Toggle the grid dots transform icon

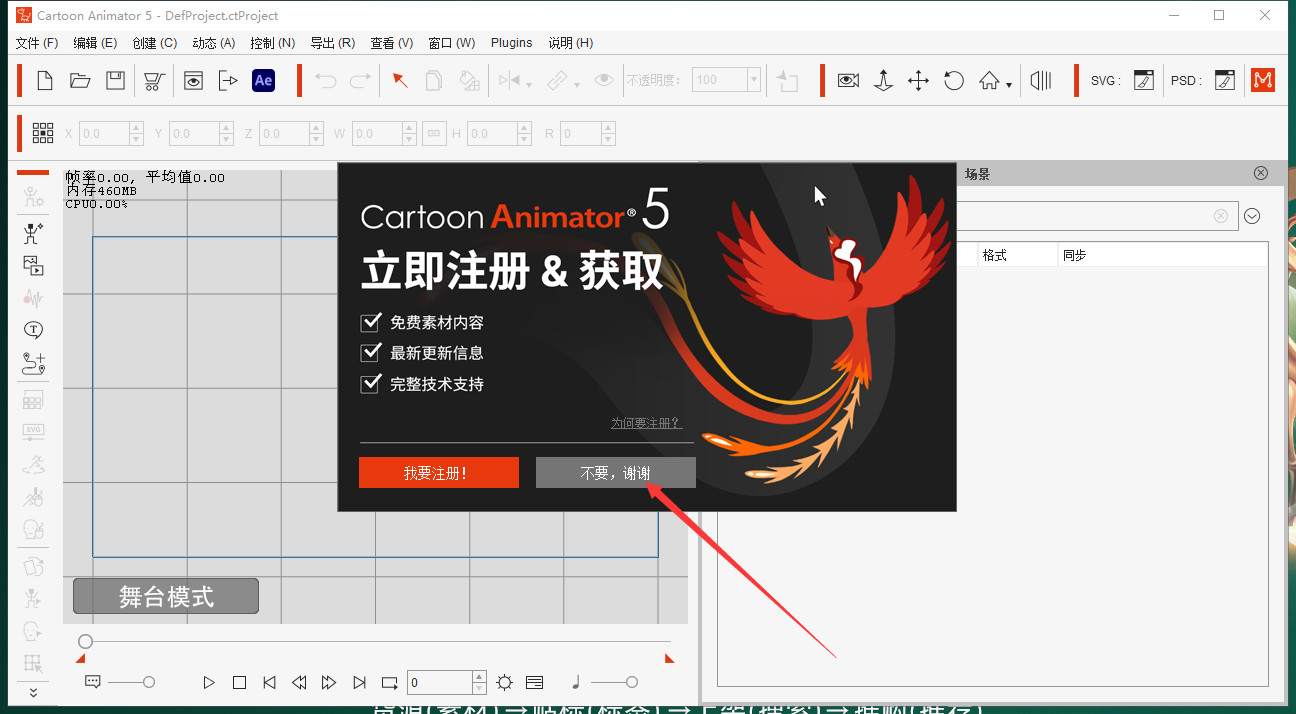point(43,133)
